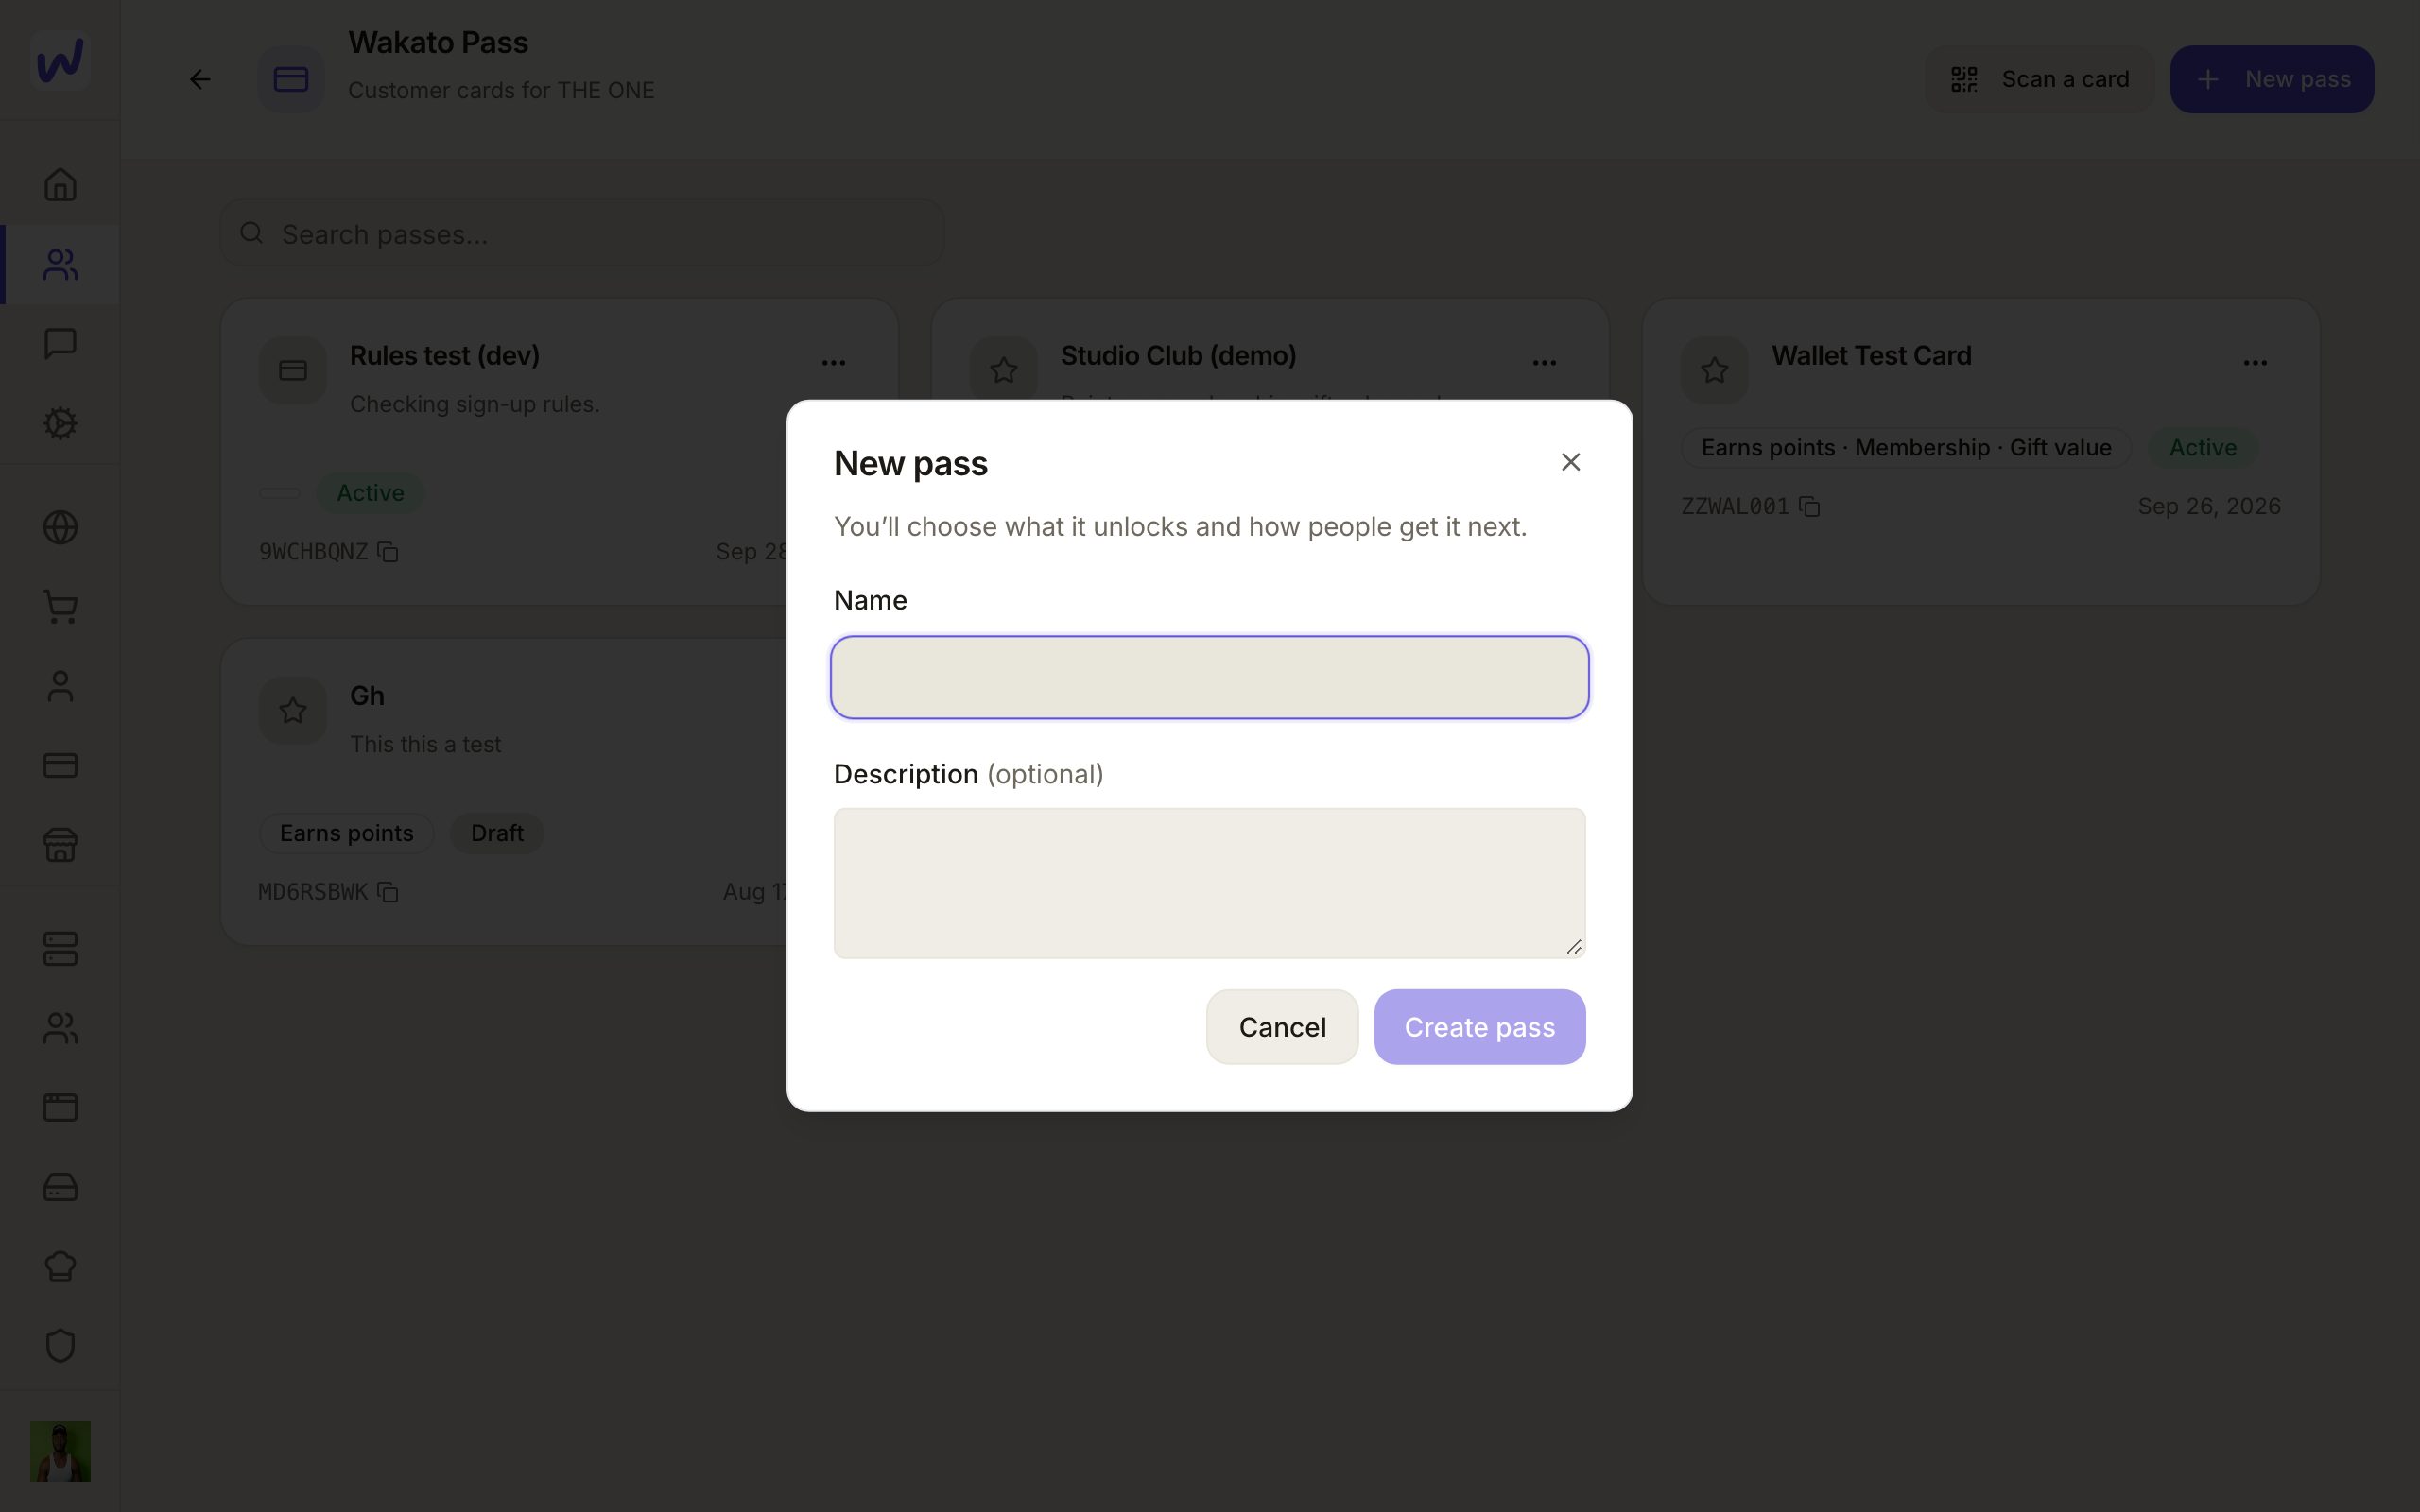Close the New pass dialog
Viewport: 2420px width, 1512px height.
pos(1570,462)
